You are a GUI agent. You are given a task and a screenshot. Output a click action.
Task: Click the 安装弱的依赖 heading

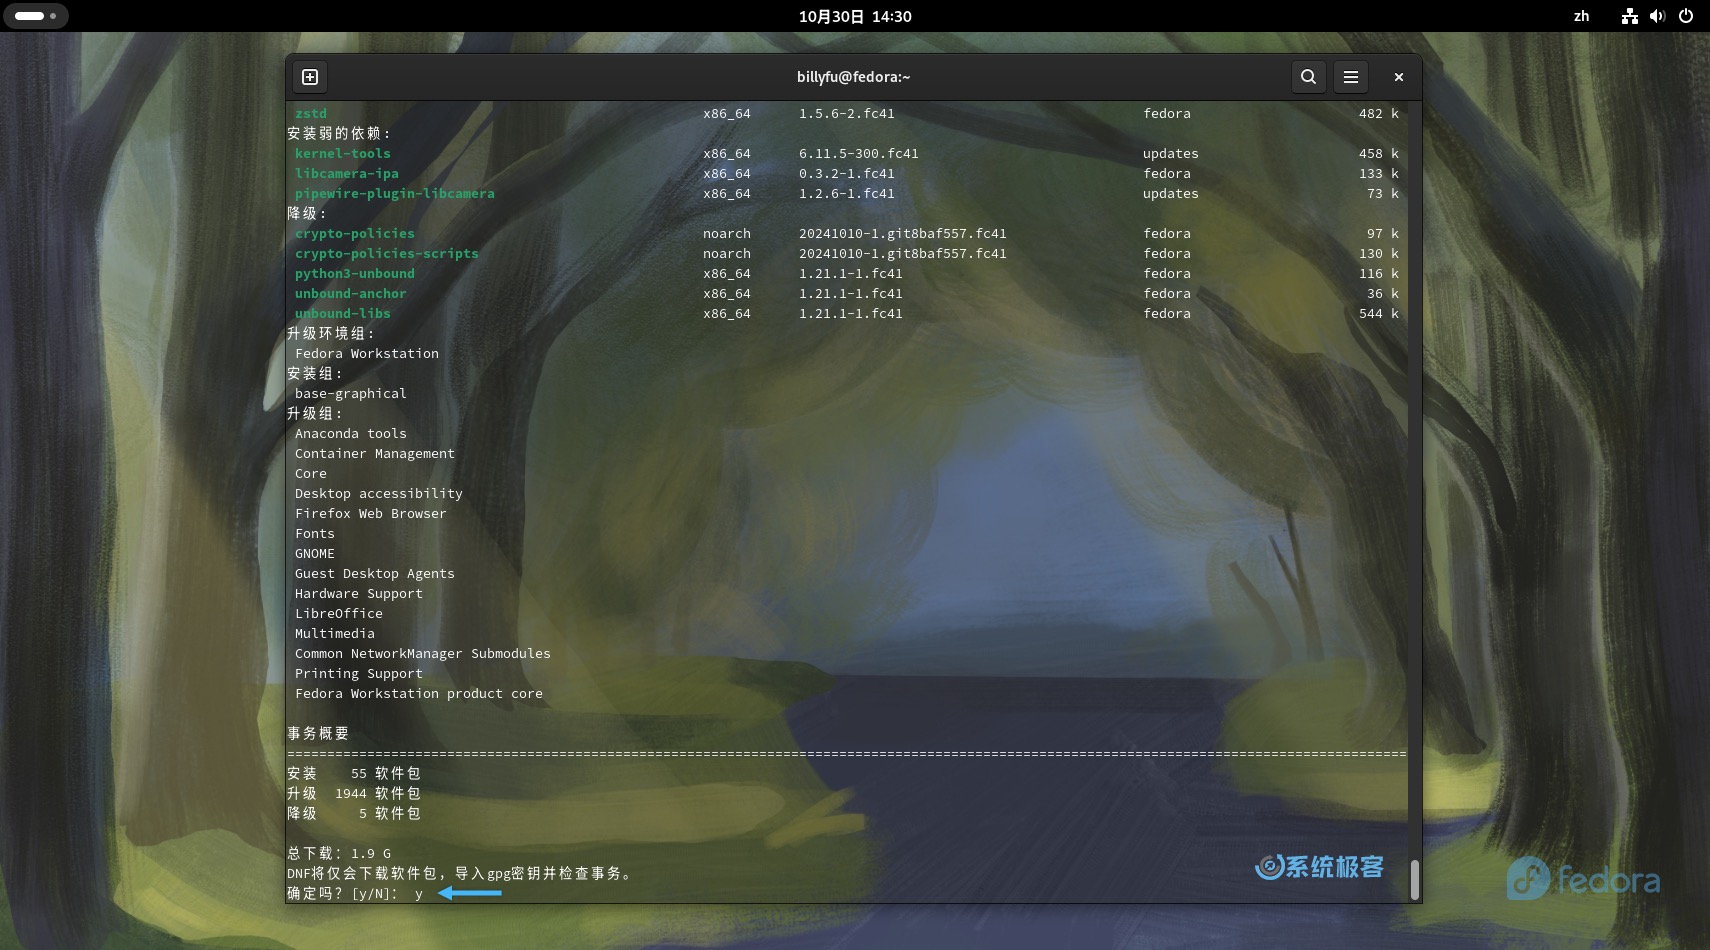click(x=339, y=133)
